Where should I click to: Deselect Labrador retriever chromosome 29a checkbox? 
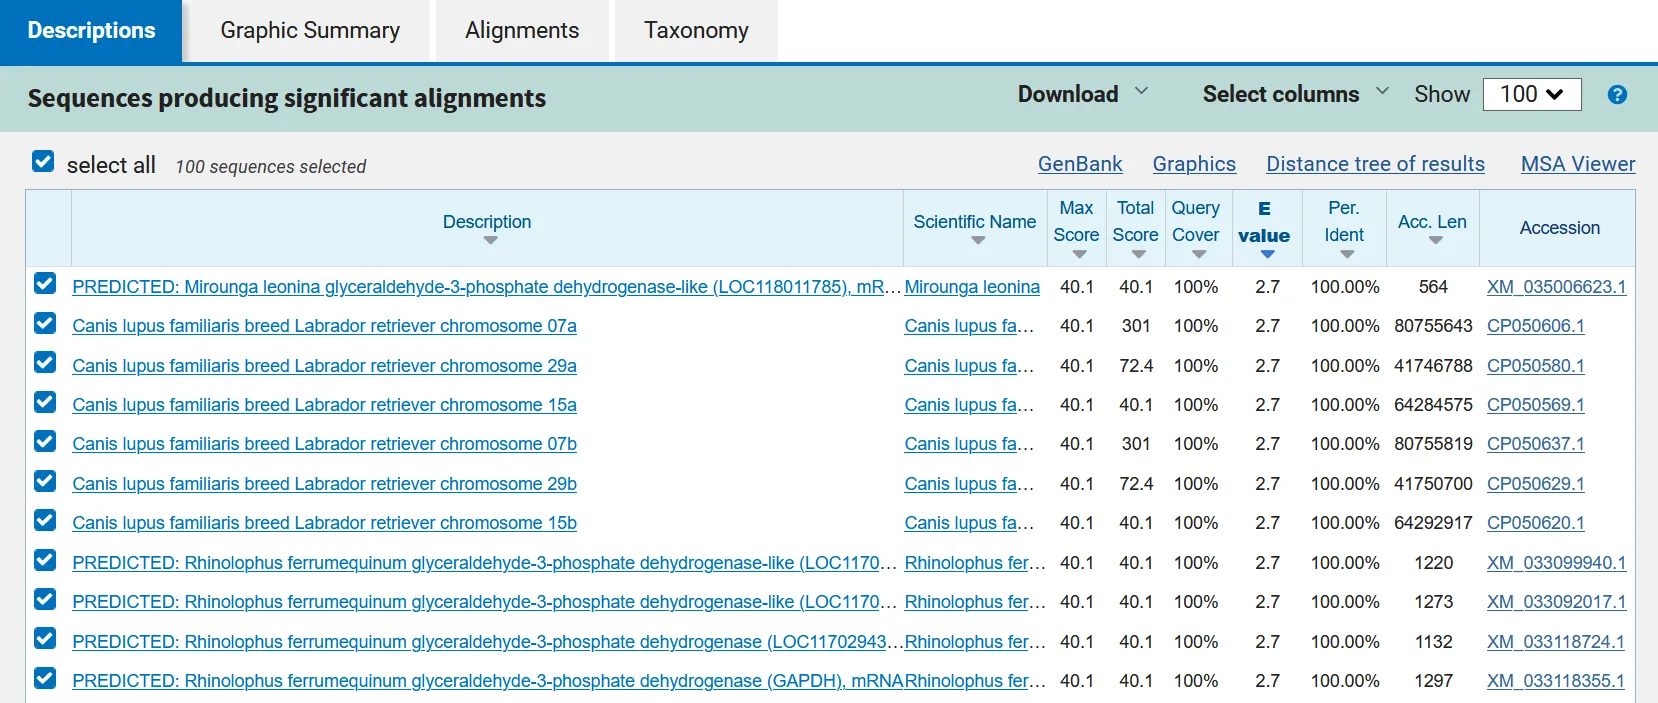(45, 363)
